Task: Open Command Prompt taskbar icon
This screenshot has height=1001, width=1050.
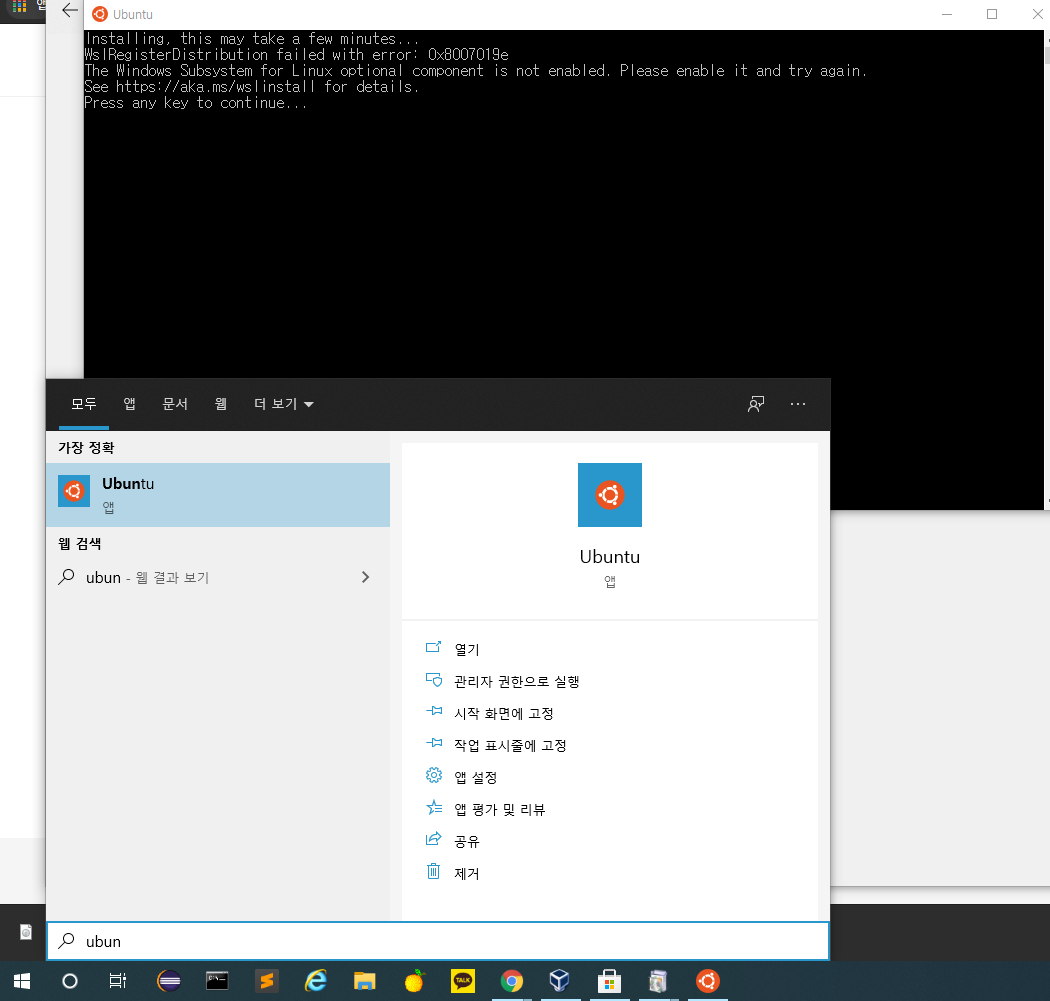Action: (217, 982)
